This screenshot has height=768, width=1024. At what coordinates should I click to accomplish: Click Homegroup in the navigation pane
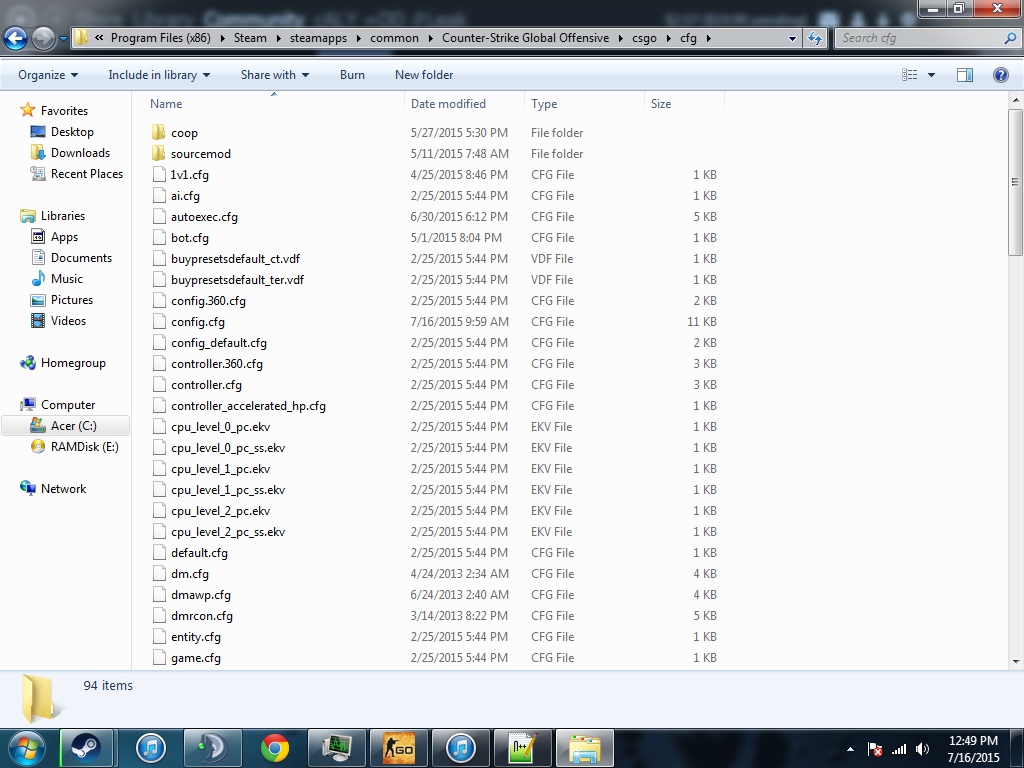(73, 363)
